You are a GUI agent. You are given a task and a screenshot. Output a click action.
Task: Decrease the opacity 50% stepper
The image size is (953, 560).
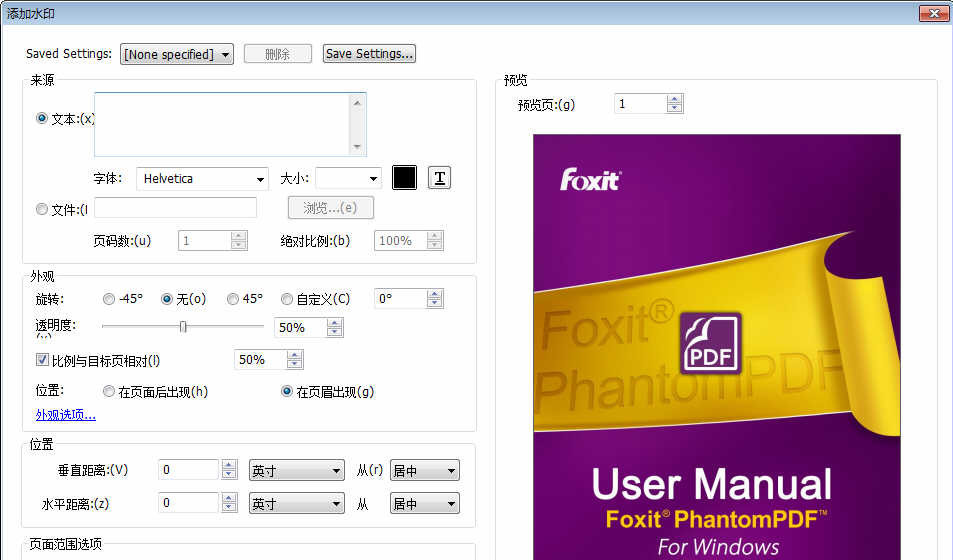[334, 332]
